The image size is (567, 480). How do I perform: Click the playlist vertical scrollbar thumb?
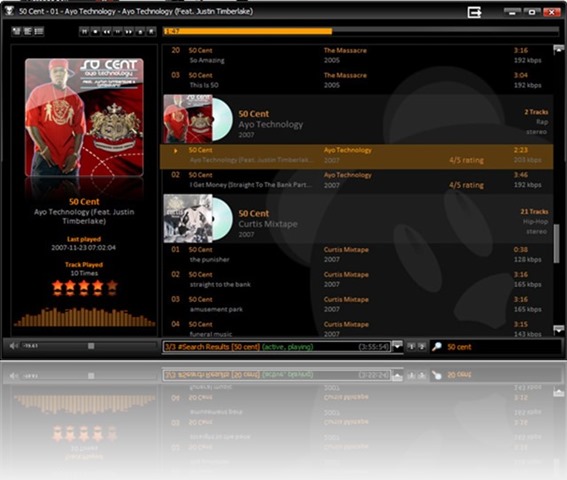click(557, 243)
